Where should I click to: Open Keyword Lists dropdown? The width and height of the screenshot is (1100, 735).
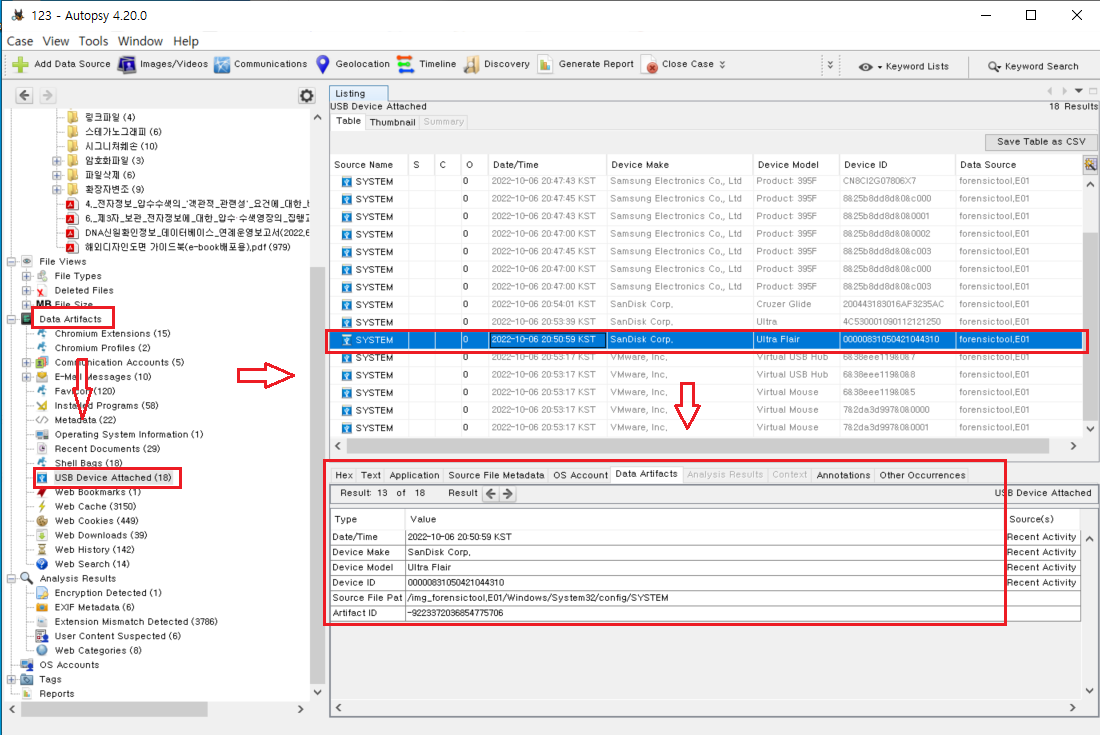pos(904,67)
